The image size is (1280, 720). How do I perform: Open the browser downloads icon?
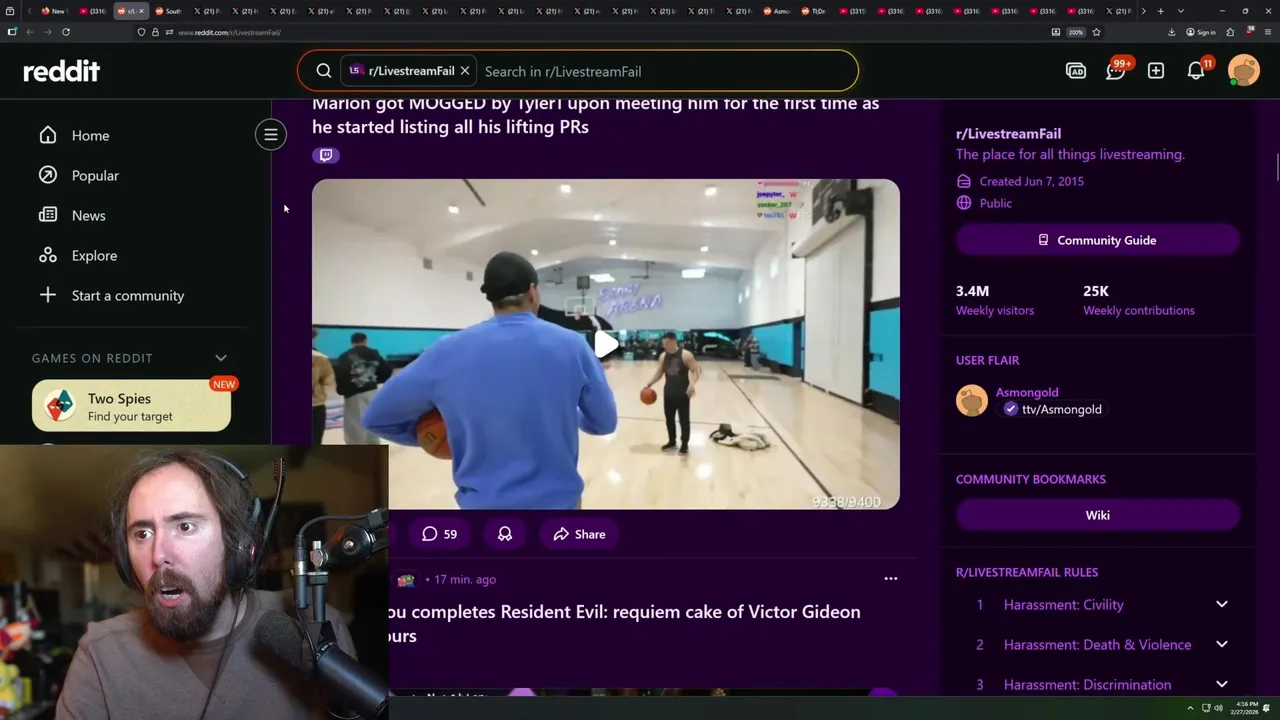pos(1171,32)
